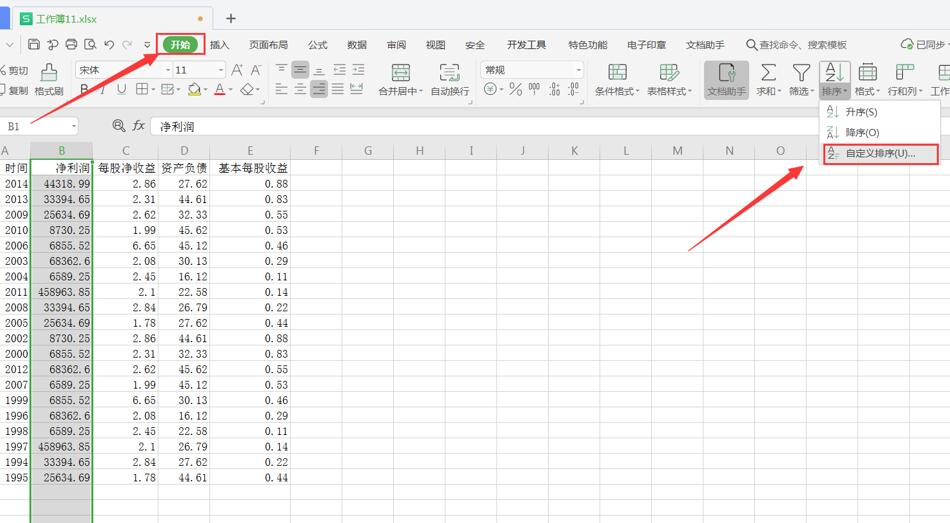Decrease decimal places icon
Viewport: 950px width, 523px height.
click(x=574, y=90)
